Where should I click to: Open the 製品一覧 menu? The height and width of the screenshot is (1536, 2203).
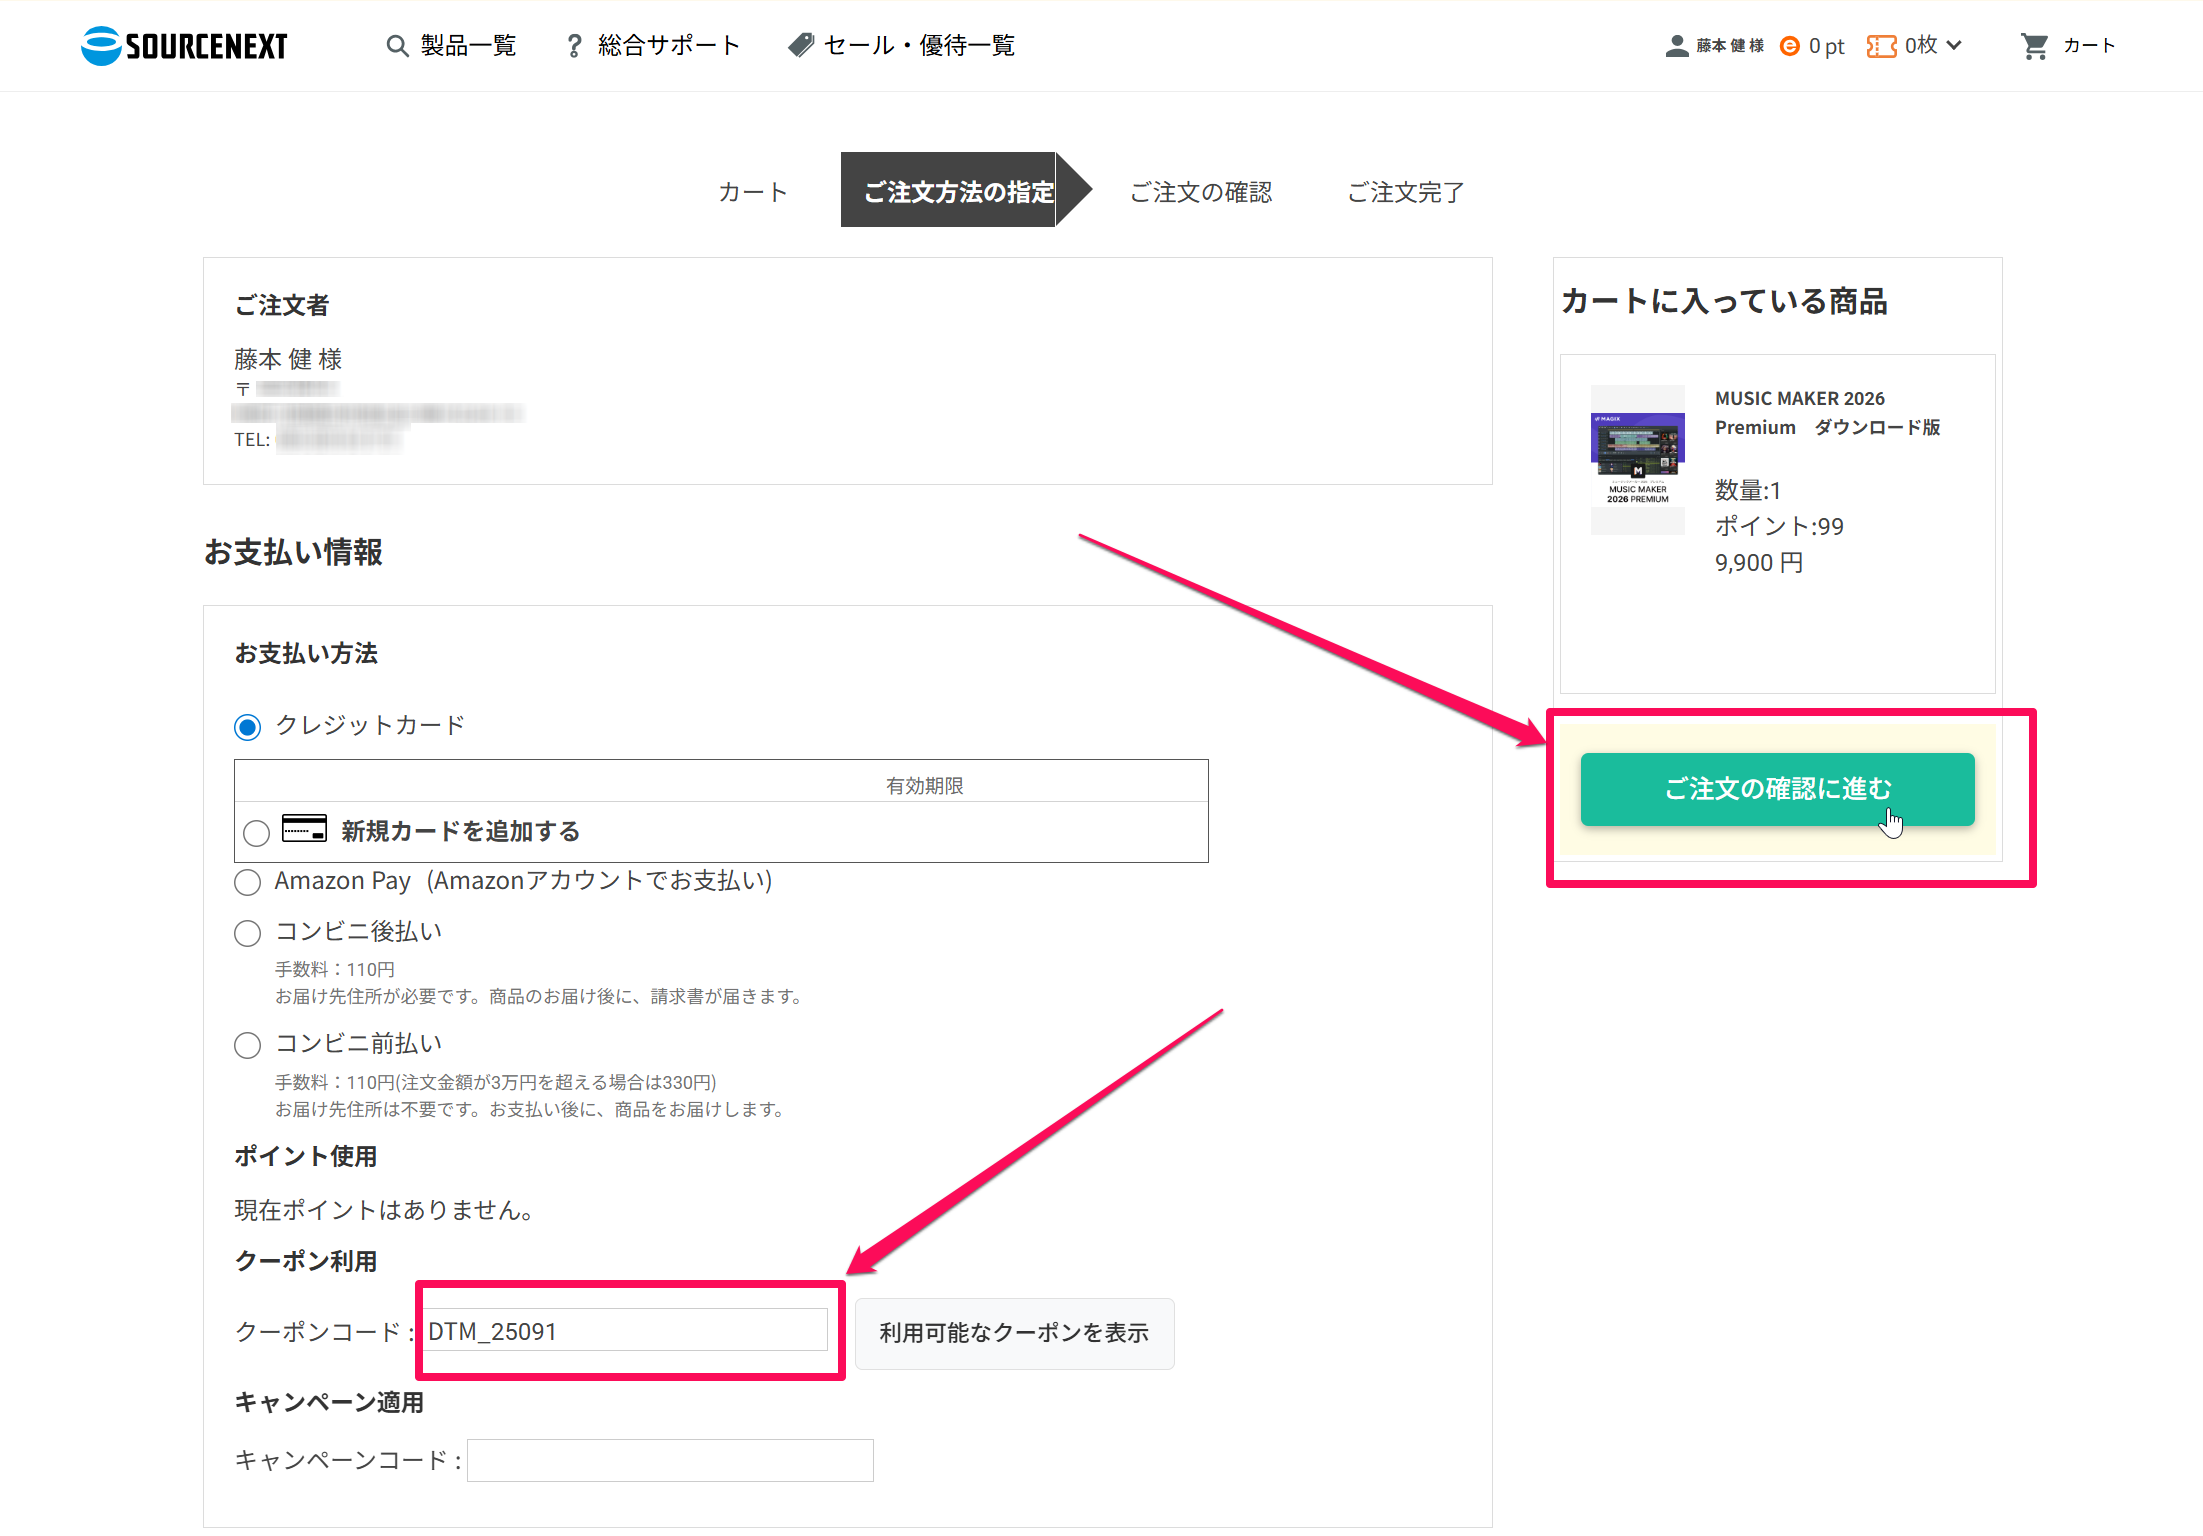468,46
